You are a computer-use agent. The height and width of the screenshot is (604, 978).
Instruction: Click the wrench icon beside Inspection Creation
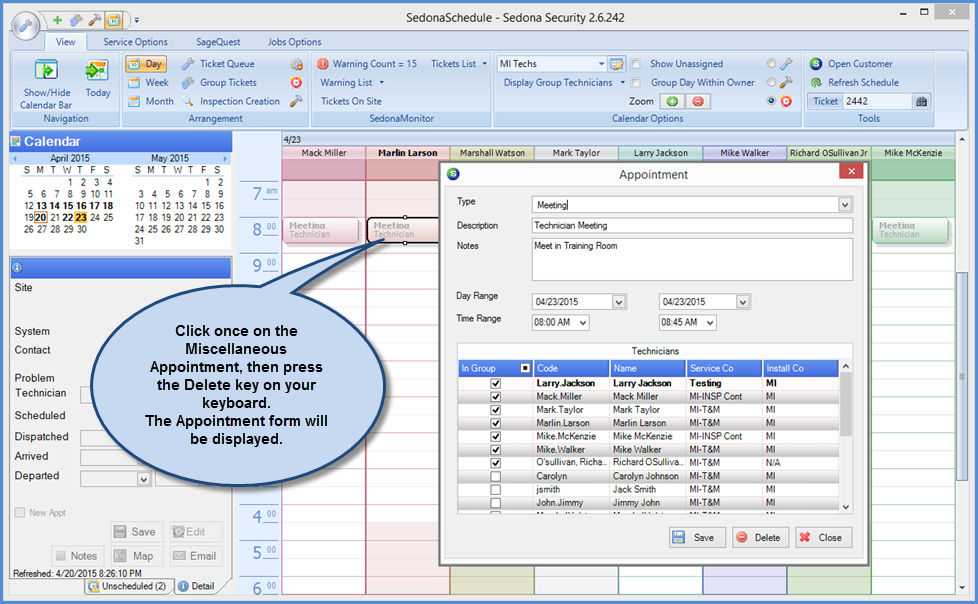point(296,101)
